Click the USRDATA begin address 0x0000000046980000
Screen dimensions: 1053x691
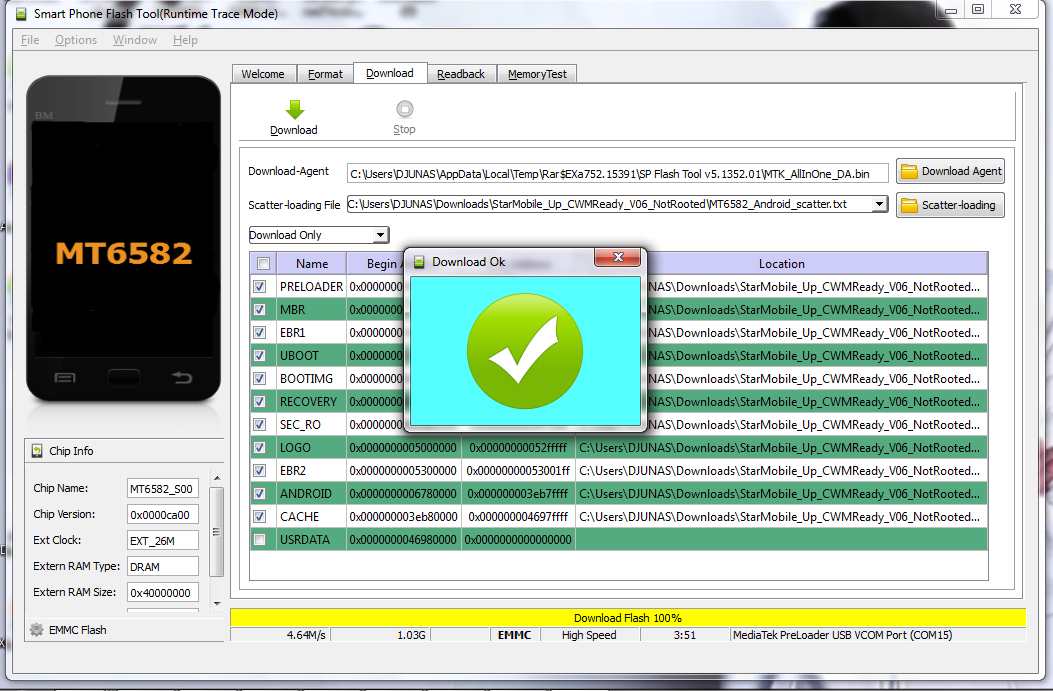tap(404, 539)
